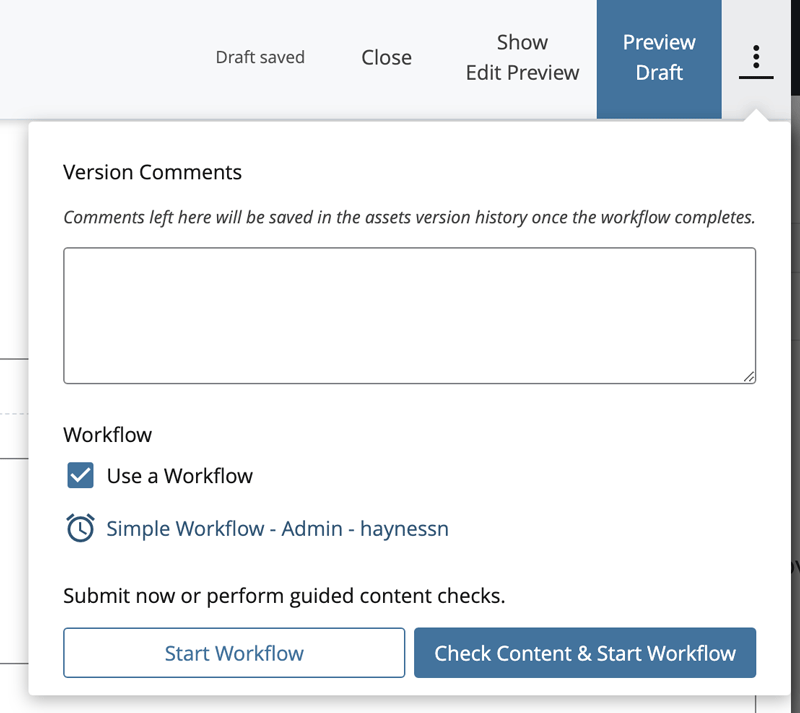Click the guided content checks sentence

pos(283,594)
